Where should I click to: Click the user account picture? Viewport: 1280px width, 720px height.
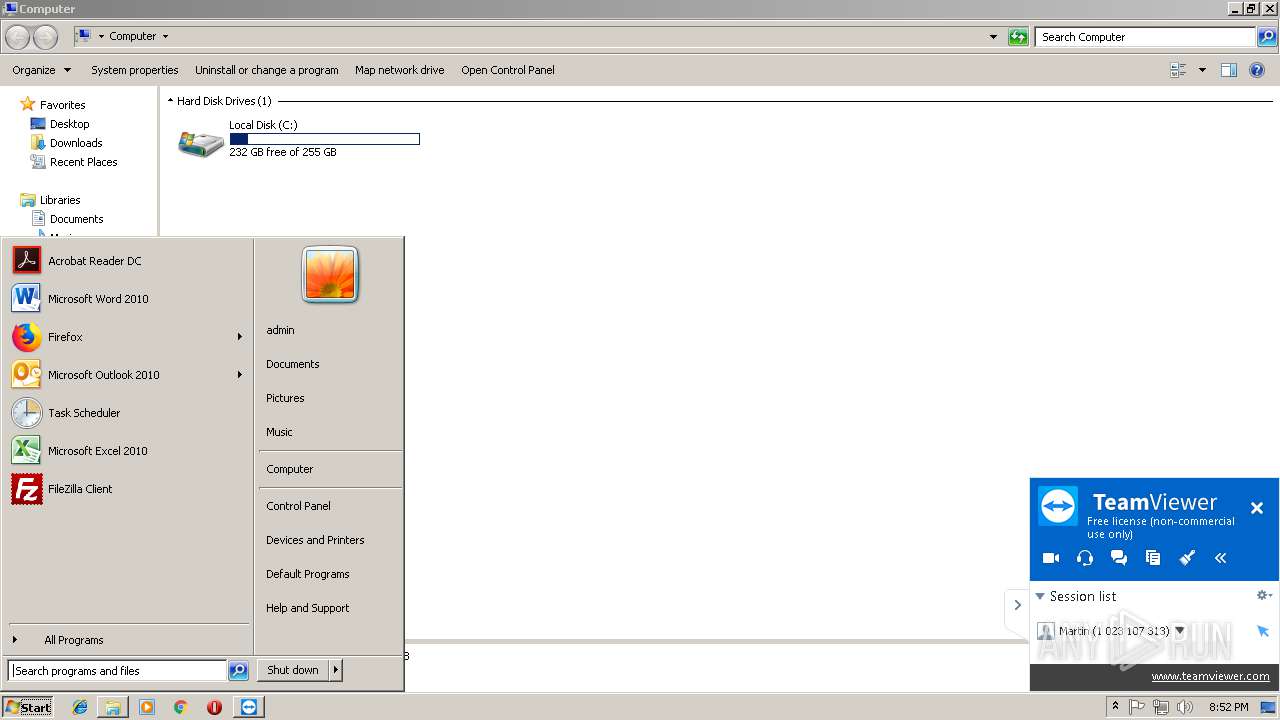click(330, 274)
